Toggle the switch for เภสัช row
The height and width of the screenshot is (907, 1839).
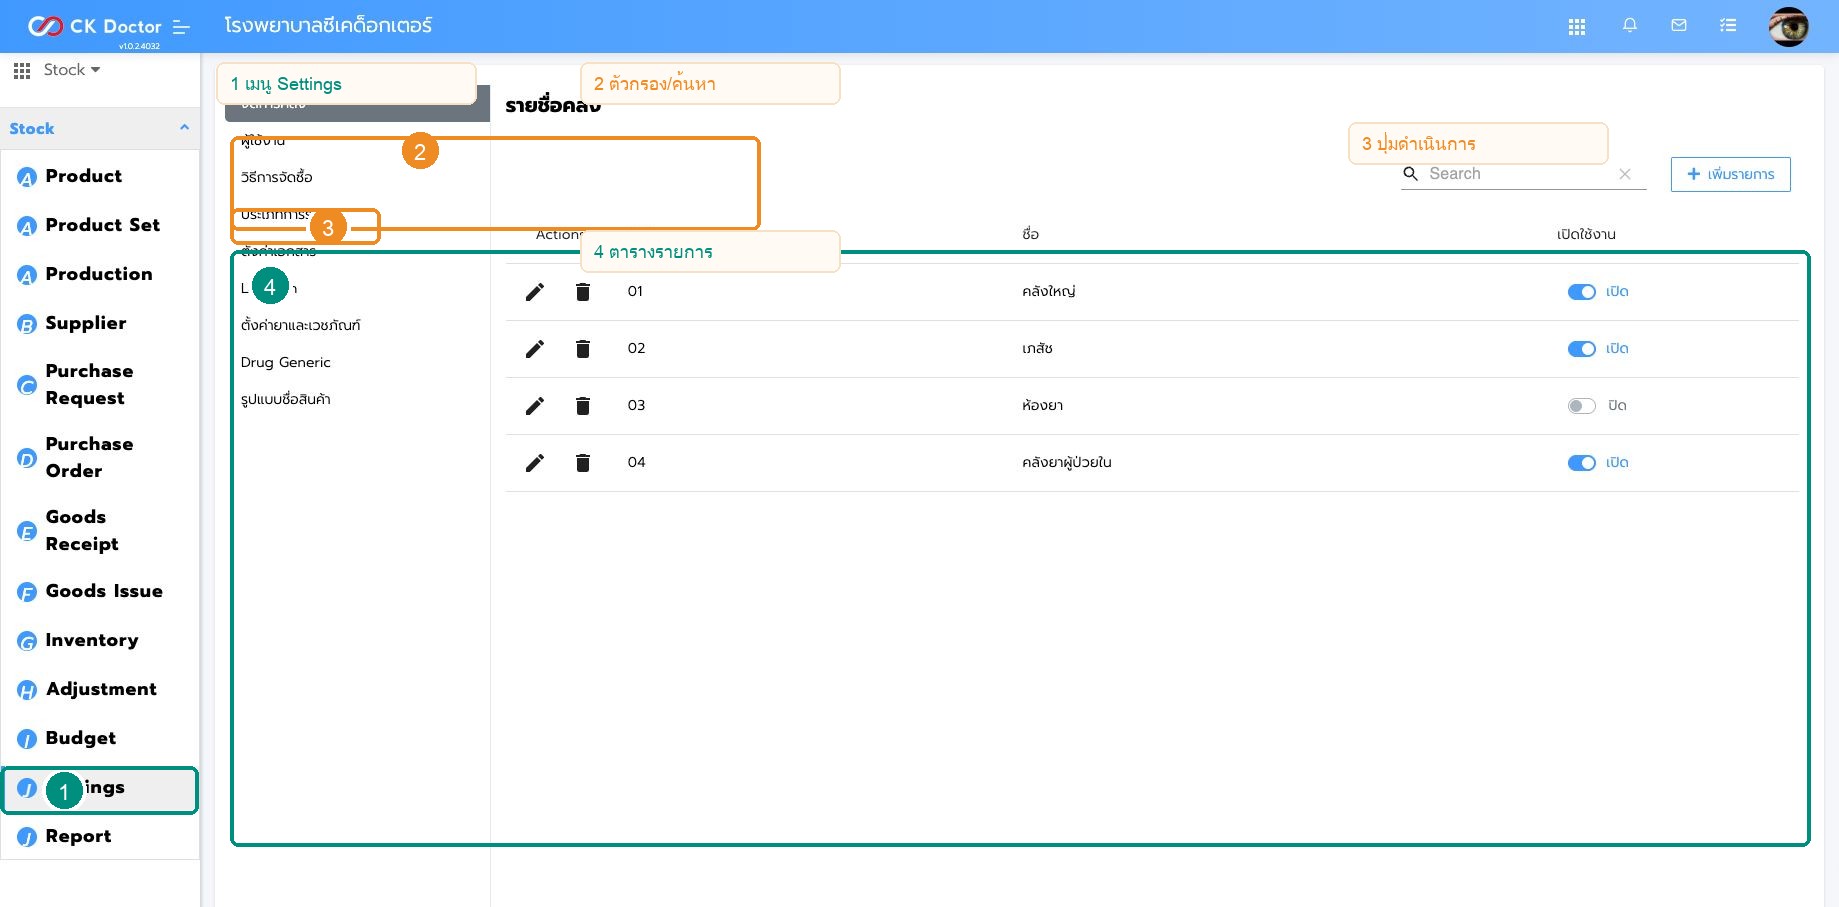(x=1581, y=349)
